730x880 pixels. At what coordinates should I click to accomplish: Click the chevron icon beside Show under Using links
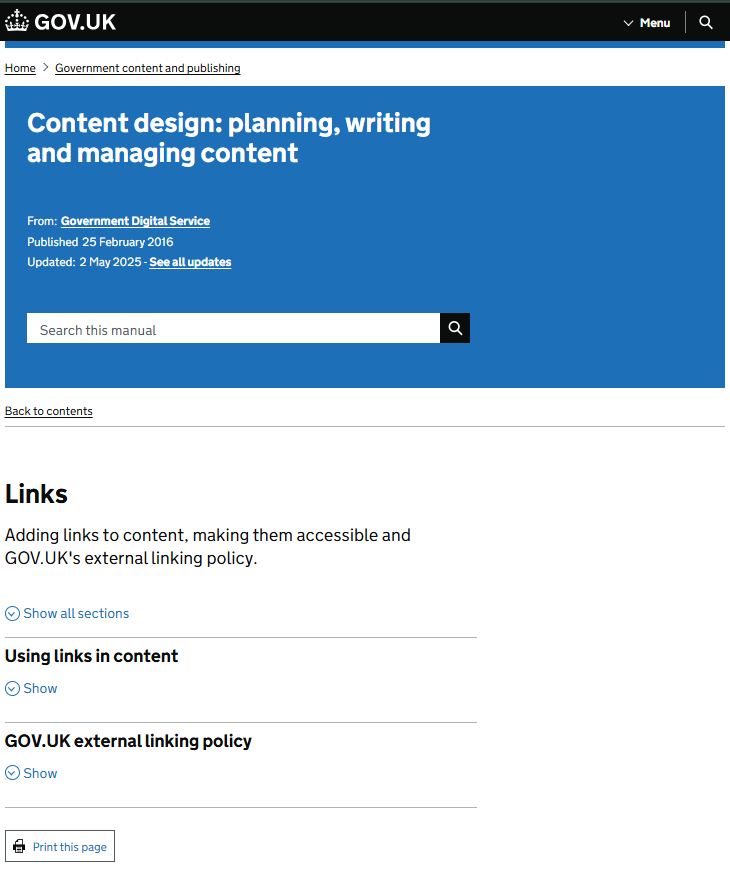(11, 688)
